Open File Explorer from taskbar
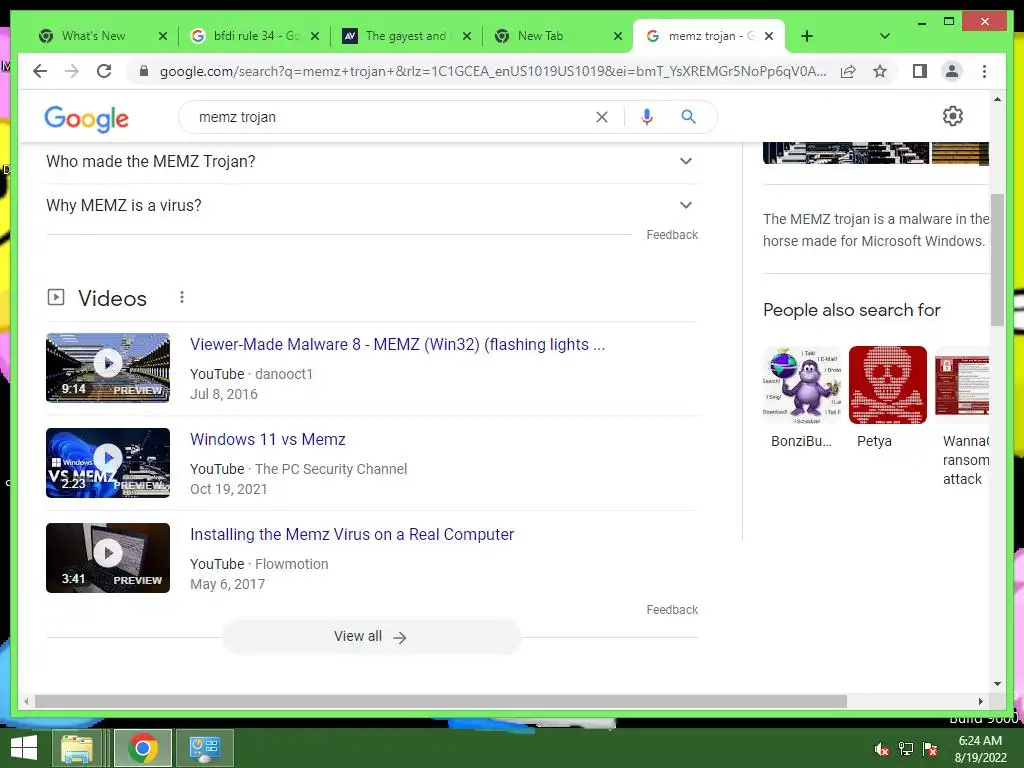The image size is (1024, 768). click(77, 748)
